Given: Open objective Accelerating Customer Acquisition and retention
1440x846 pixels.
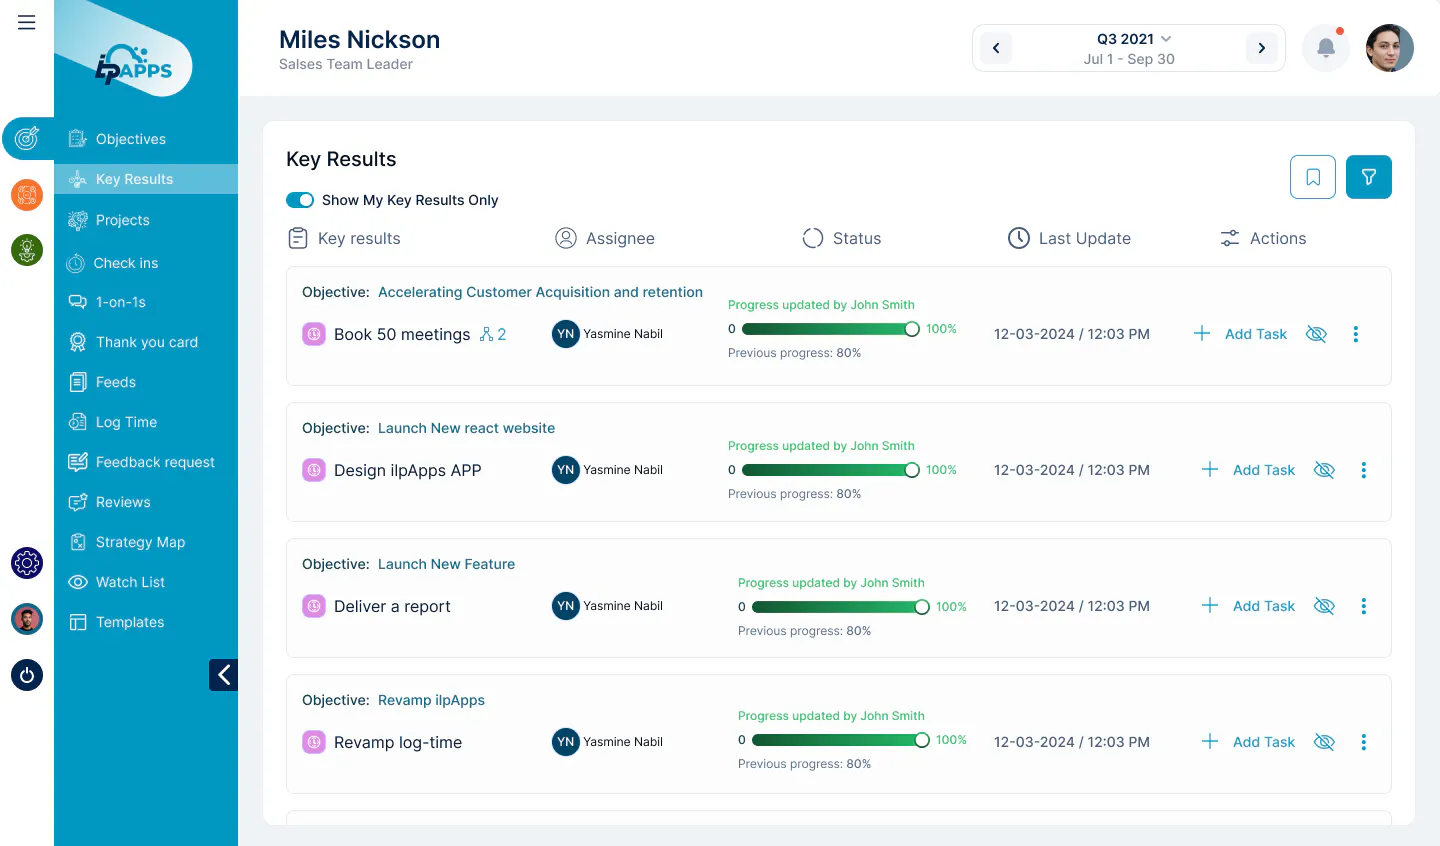Looking at the screenshot, I should point(540,292).
